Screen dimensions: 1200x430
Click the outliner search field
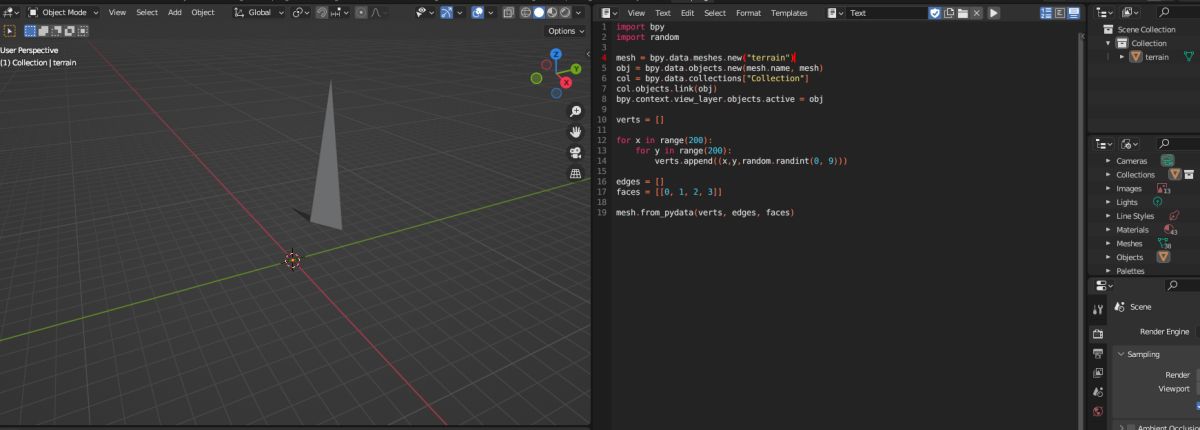coord(1177,13)
